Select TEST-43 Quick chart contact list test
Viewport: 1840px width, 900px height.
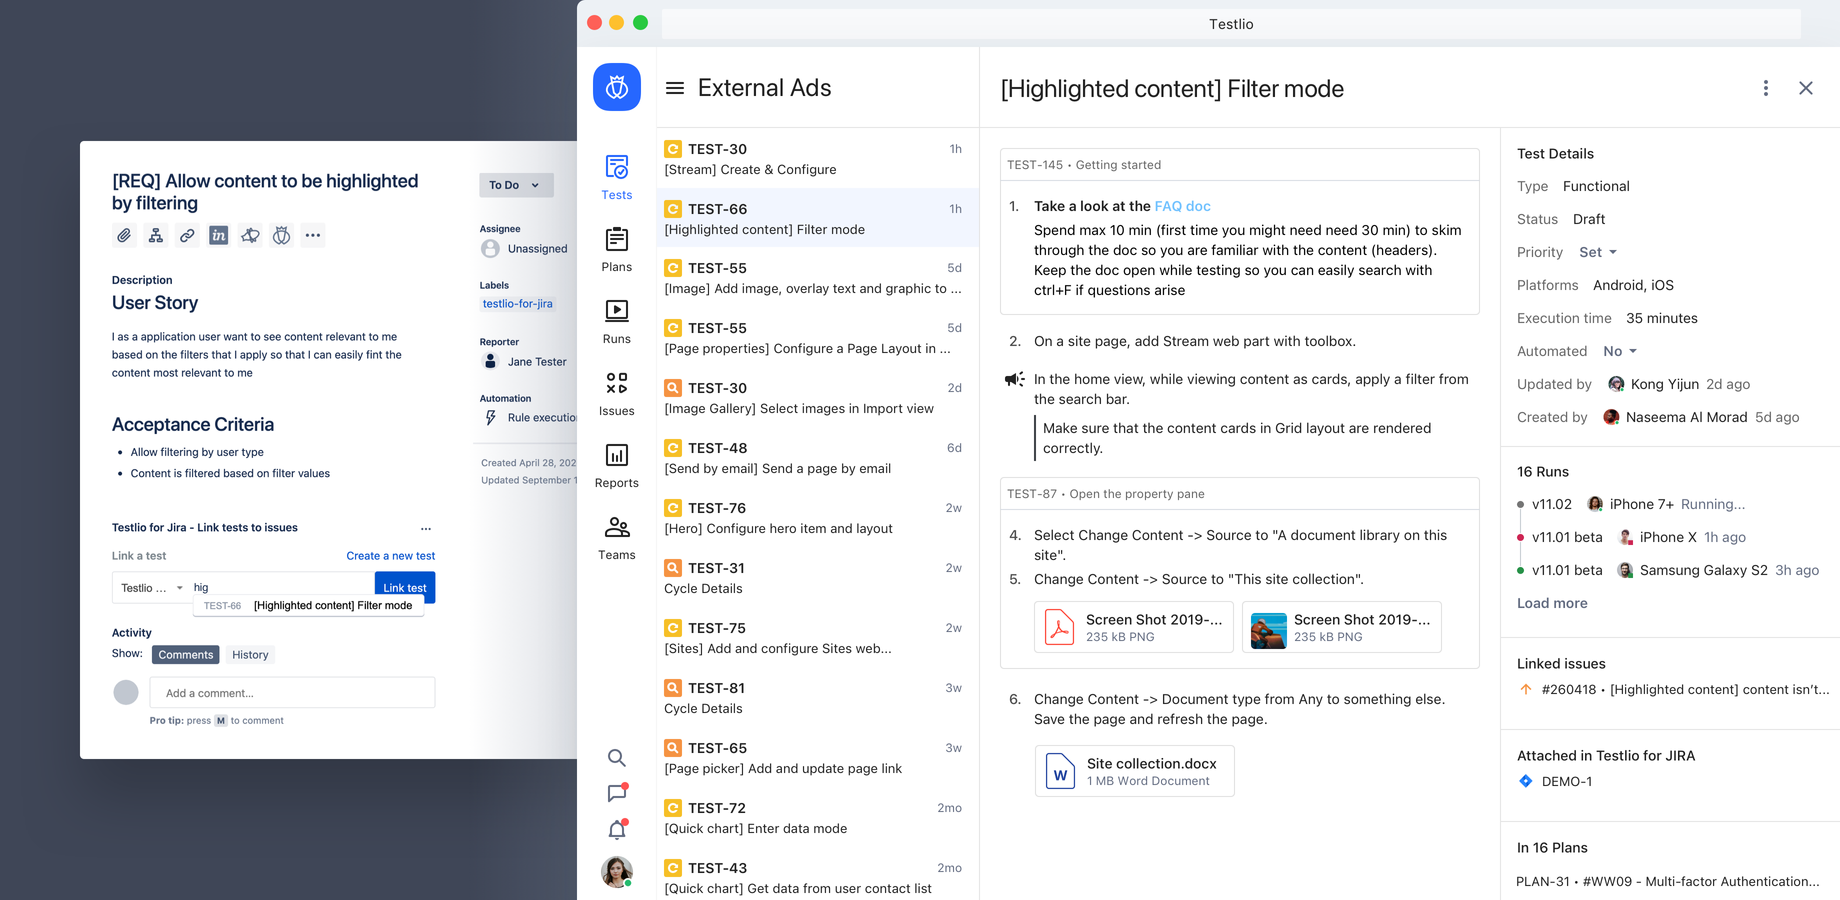[817, 878]
